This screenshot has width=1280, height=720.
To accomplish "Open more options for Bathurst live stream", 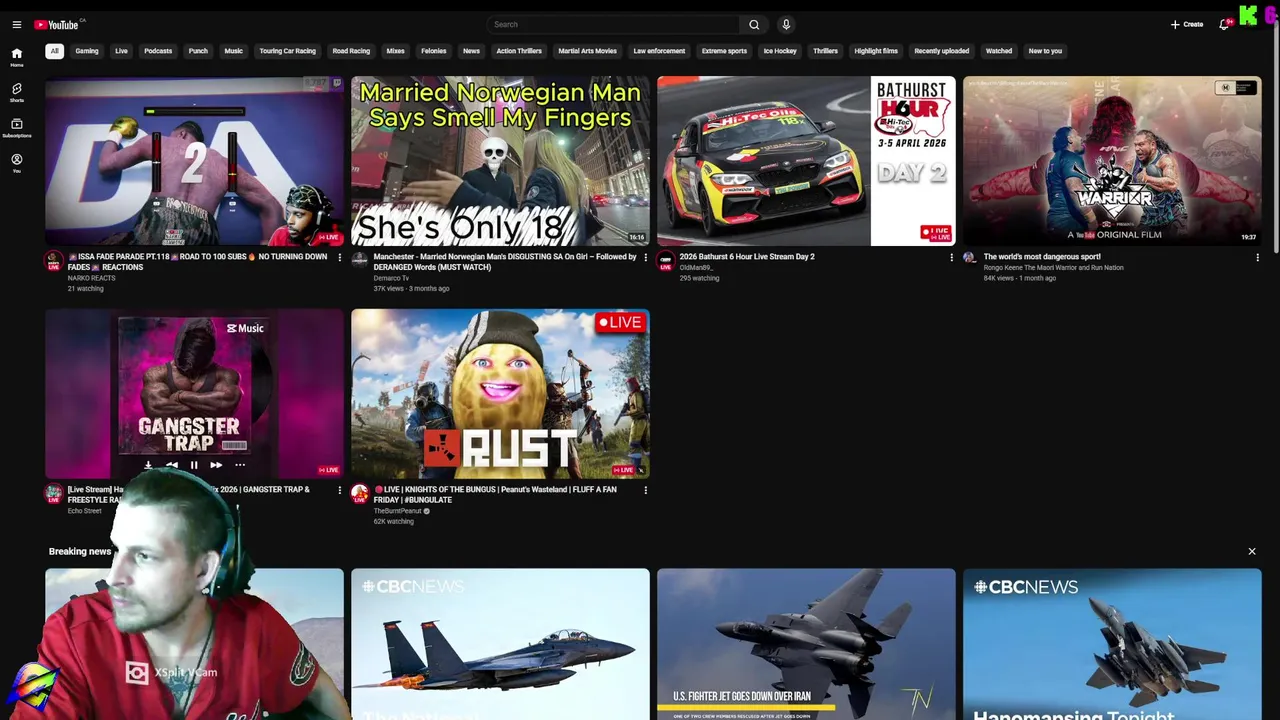I will (951, 258).
